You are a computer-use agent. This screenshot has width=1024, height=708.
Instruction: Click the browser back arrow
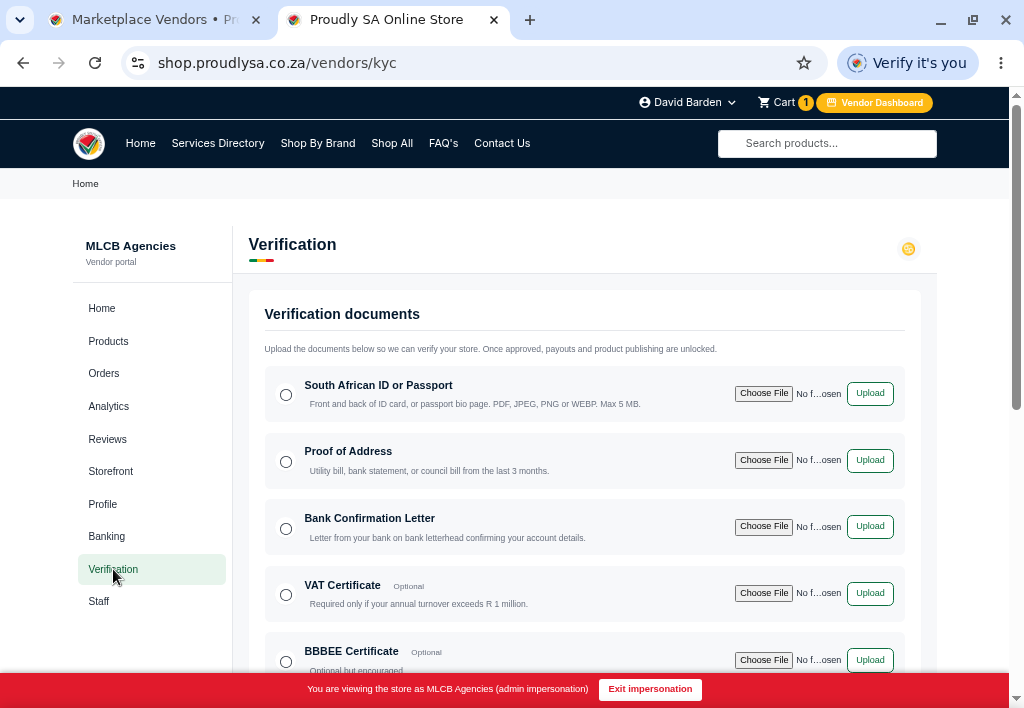[23, 63]
